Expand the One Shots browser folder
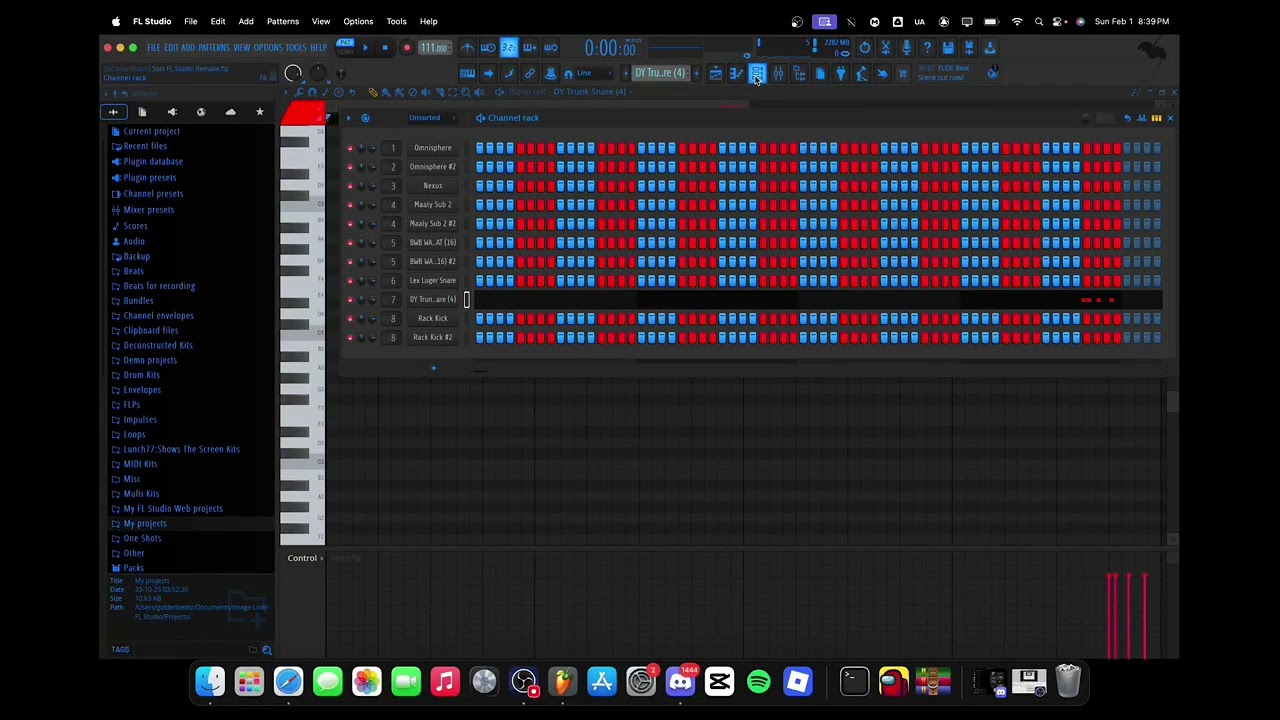1280x720 pixels. coord(142,538)
